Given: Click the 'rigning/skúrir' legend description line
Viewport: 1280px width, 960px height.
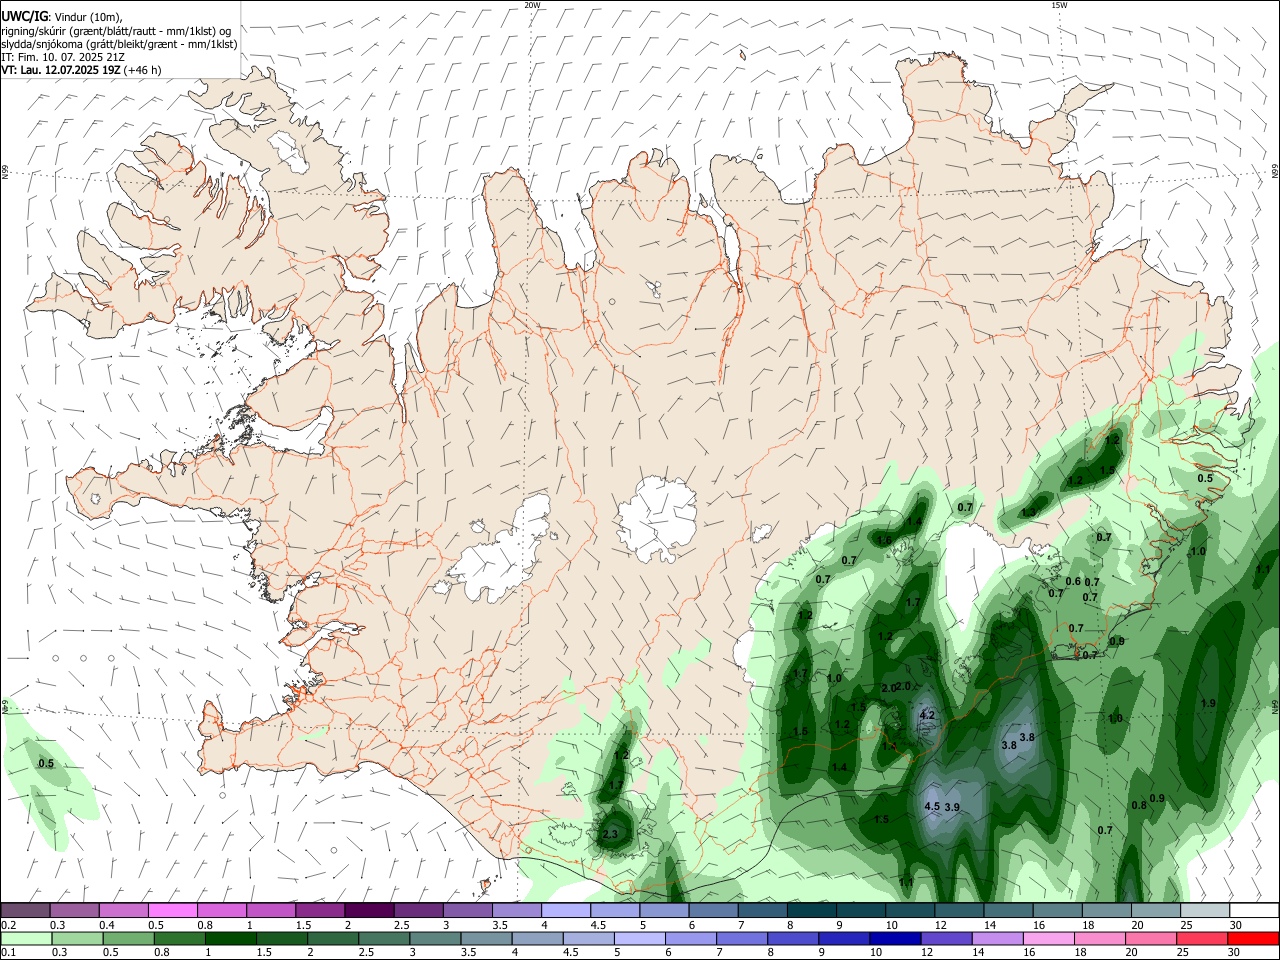Looking at the screenshot, I should (116, 31).
